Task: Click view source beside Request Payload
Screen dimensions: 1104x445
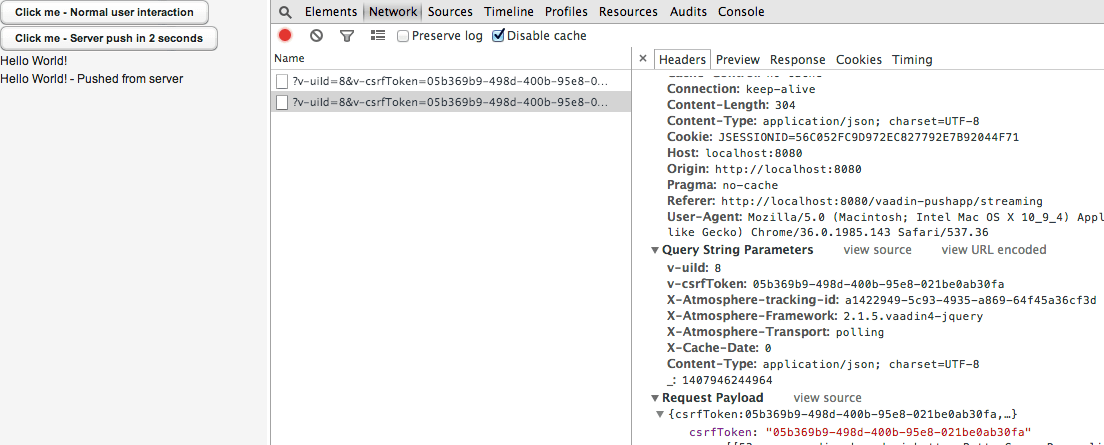Action: click(827, 398)
